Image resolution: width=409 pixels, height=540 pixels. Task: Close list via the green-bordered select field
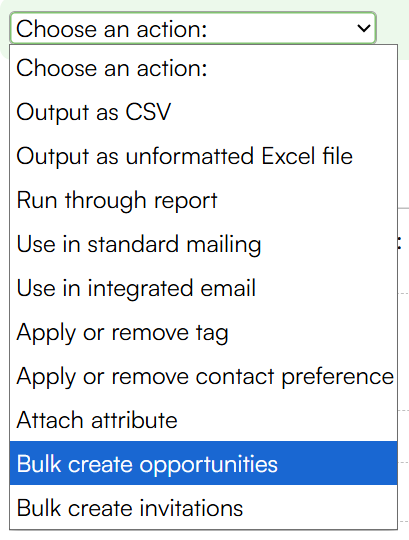tap(193, 28)
